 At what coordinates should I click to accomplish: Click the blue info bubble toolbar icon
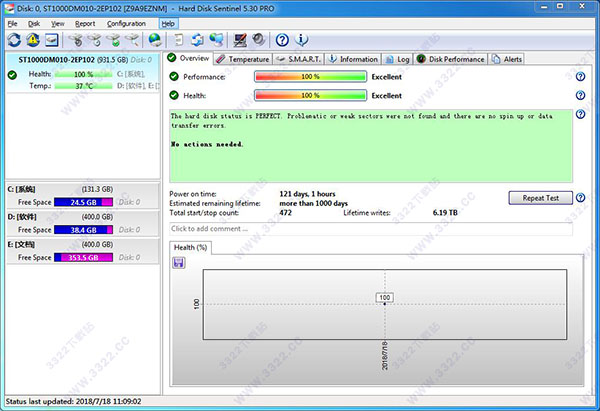(302, 40)
